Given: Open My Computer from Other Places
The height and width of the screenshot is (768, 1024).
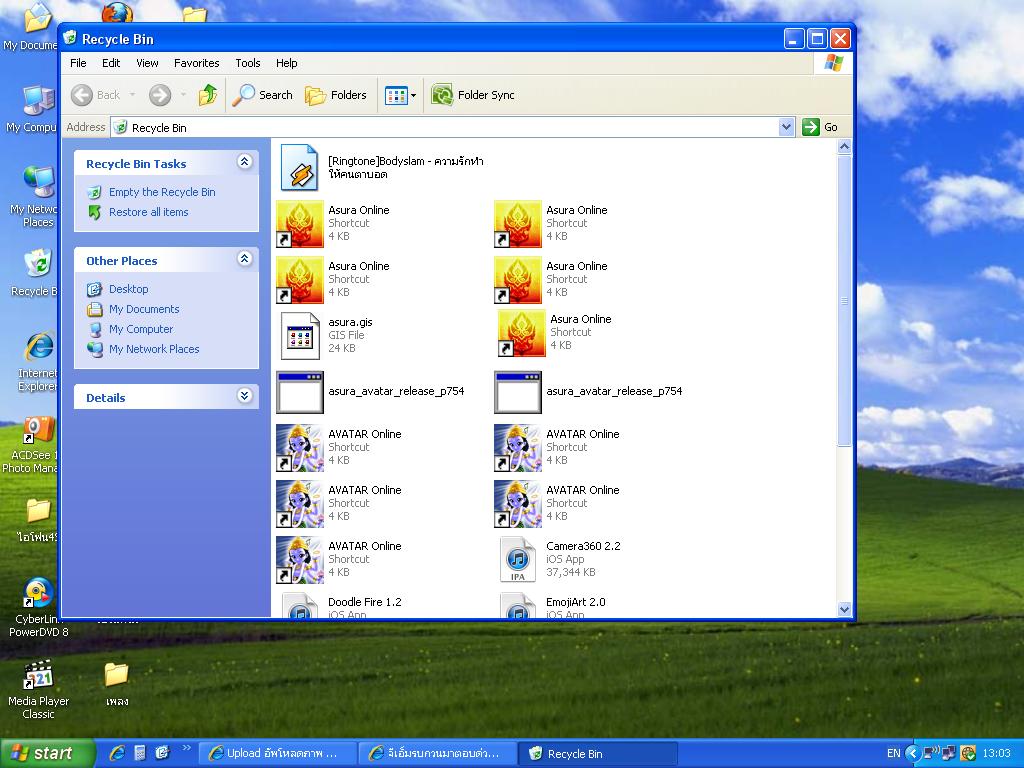Looking at the screenshot, I should (141, 329).
